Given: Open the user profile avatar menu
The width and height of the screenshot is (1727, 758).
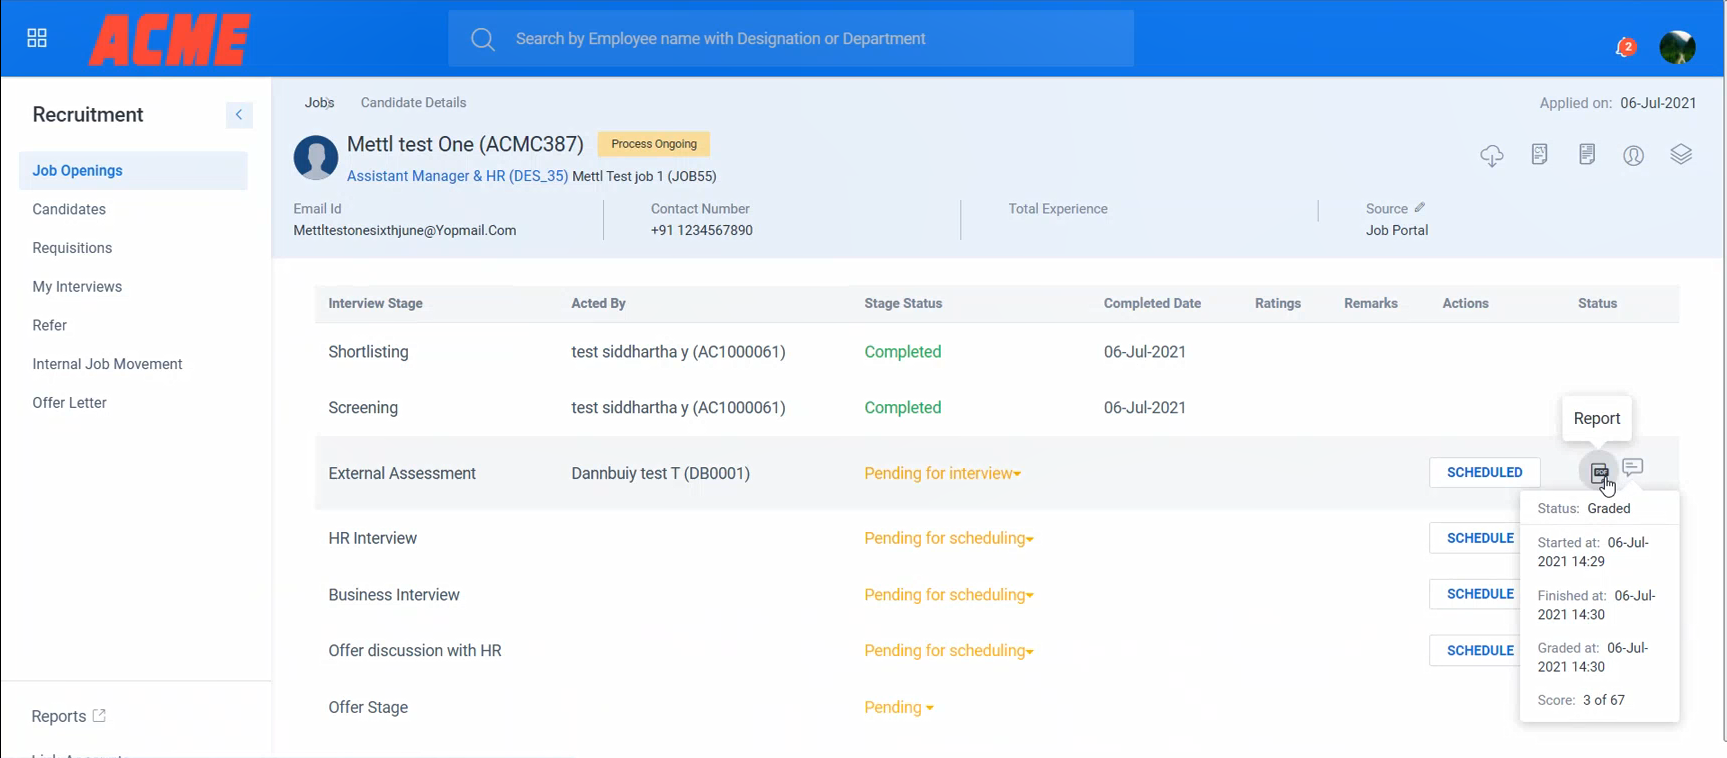Looking at the screenshot, I should point(1677,46).
